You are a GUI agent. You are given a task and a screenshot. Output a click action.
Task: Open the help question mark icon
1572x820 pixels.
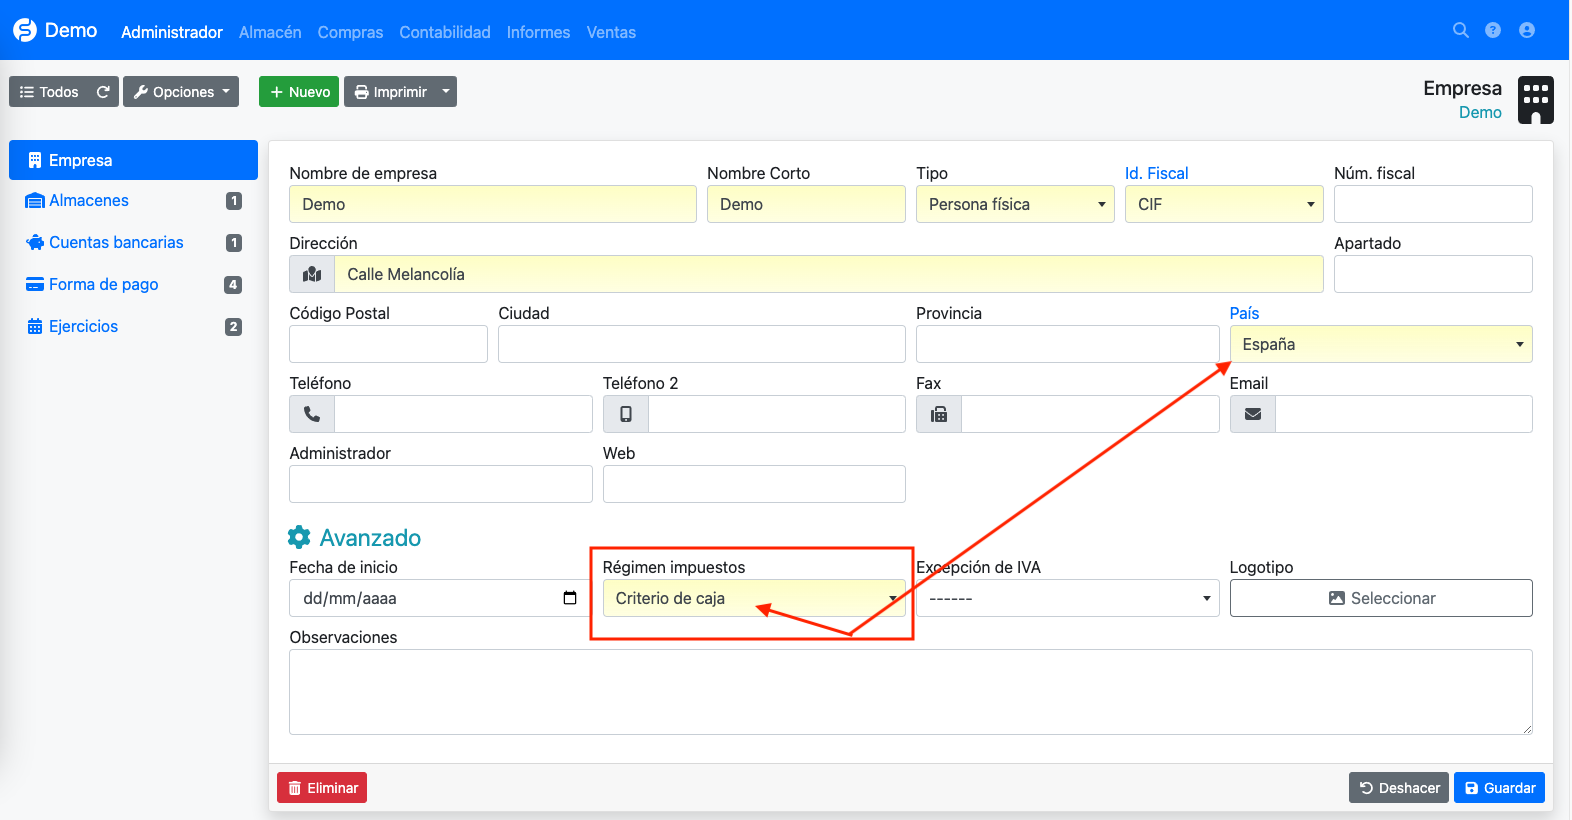[x=1493, y=31]
